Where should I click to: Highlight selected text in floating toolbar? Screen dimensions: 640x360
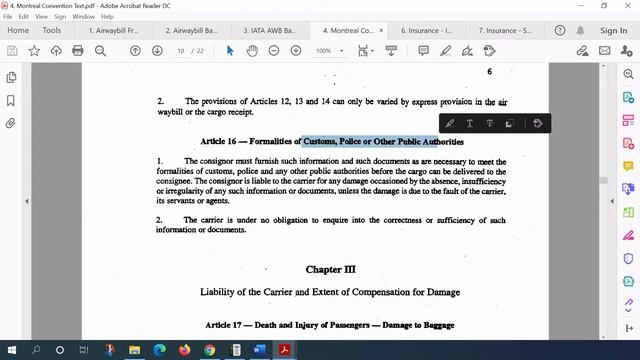pos(450,123)
